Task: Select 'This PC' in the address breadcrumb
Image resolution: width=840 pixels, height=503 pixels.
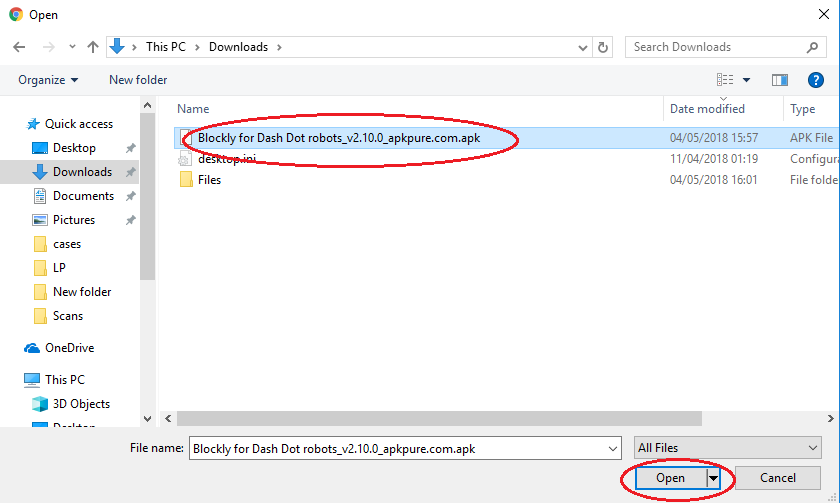Action: pos(166,47)
